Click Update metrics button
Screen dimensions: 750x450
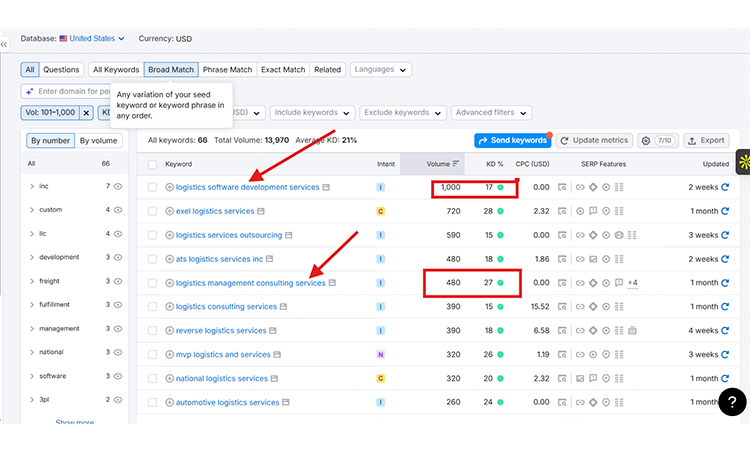pos(594,141)
